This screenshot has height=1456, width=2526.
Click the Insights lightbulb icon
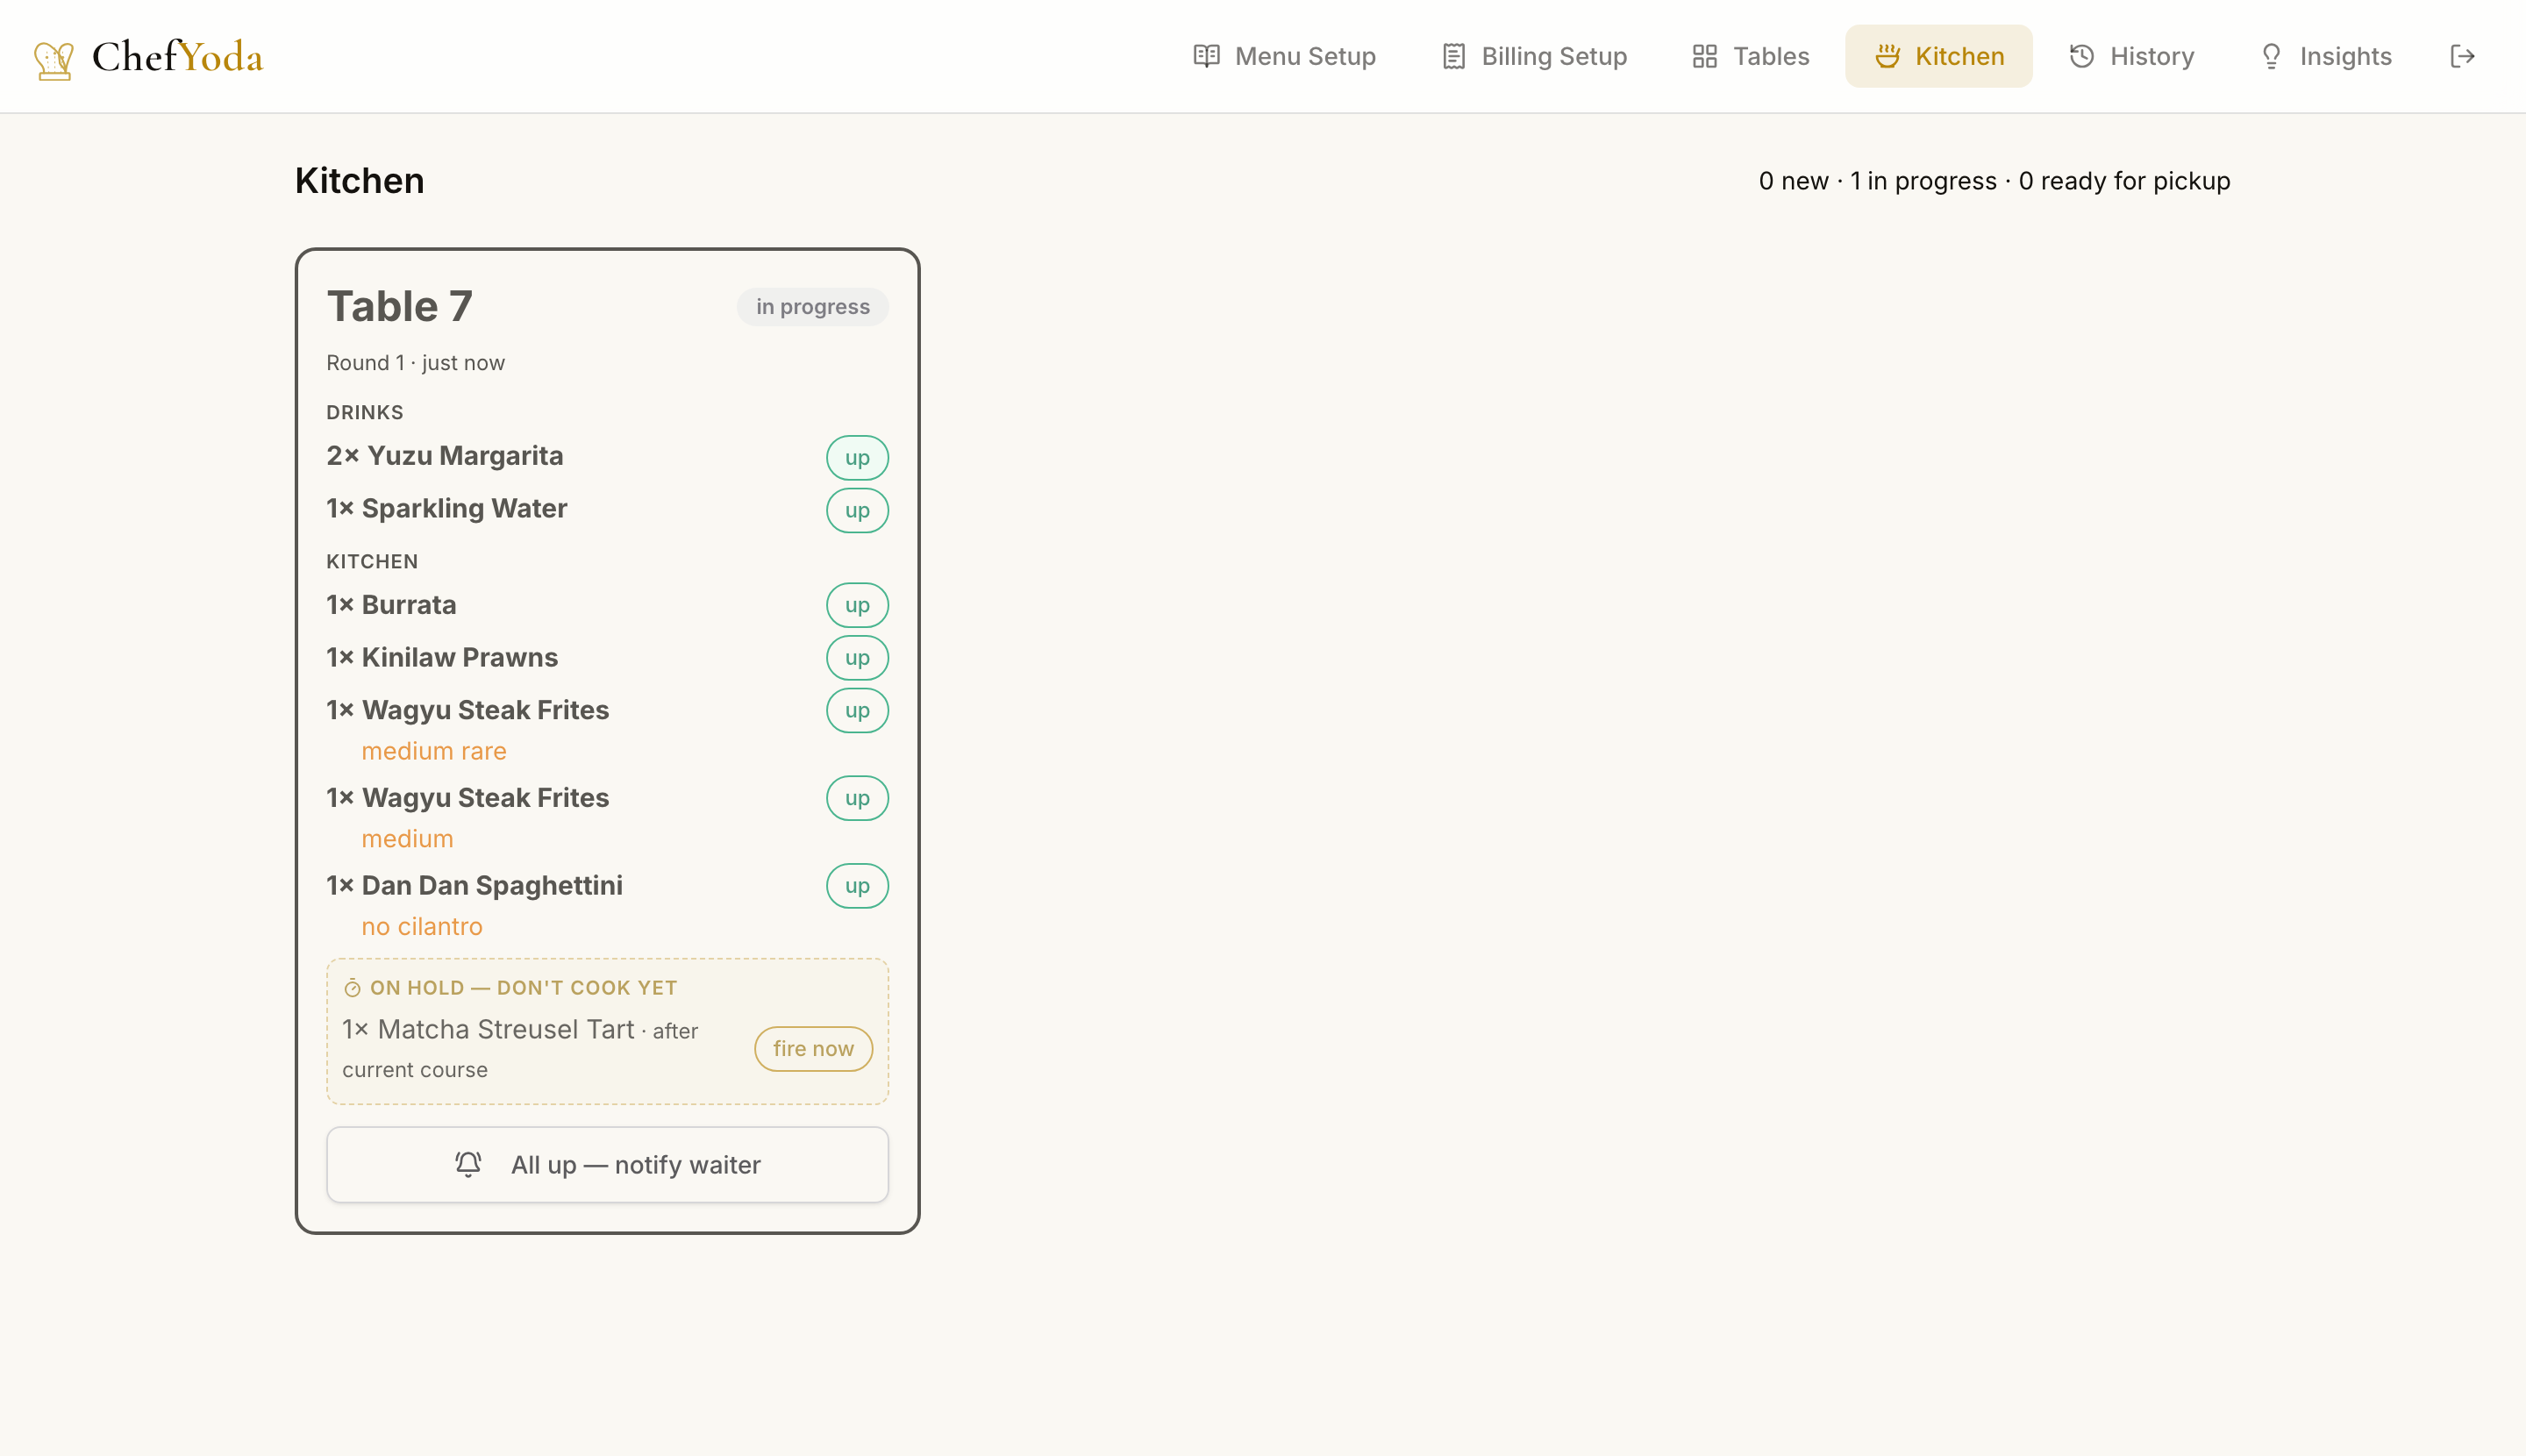2271,56
